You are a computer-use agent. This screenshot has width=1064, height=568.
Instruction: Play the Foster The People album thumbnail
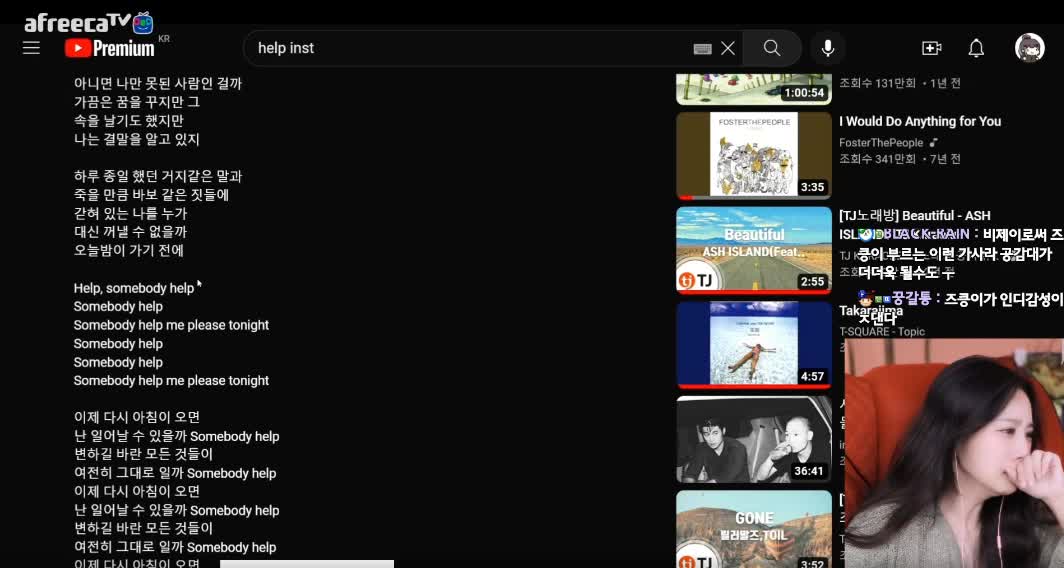753,155
